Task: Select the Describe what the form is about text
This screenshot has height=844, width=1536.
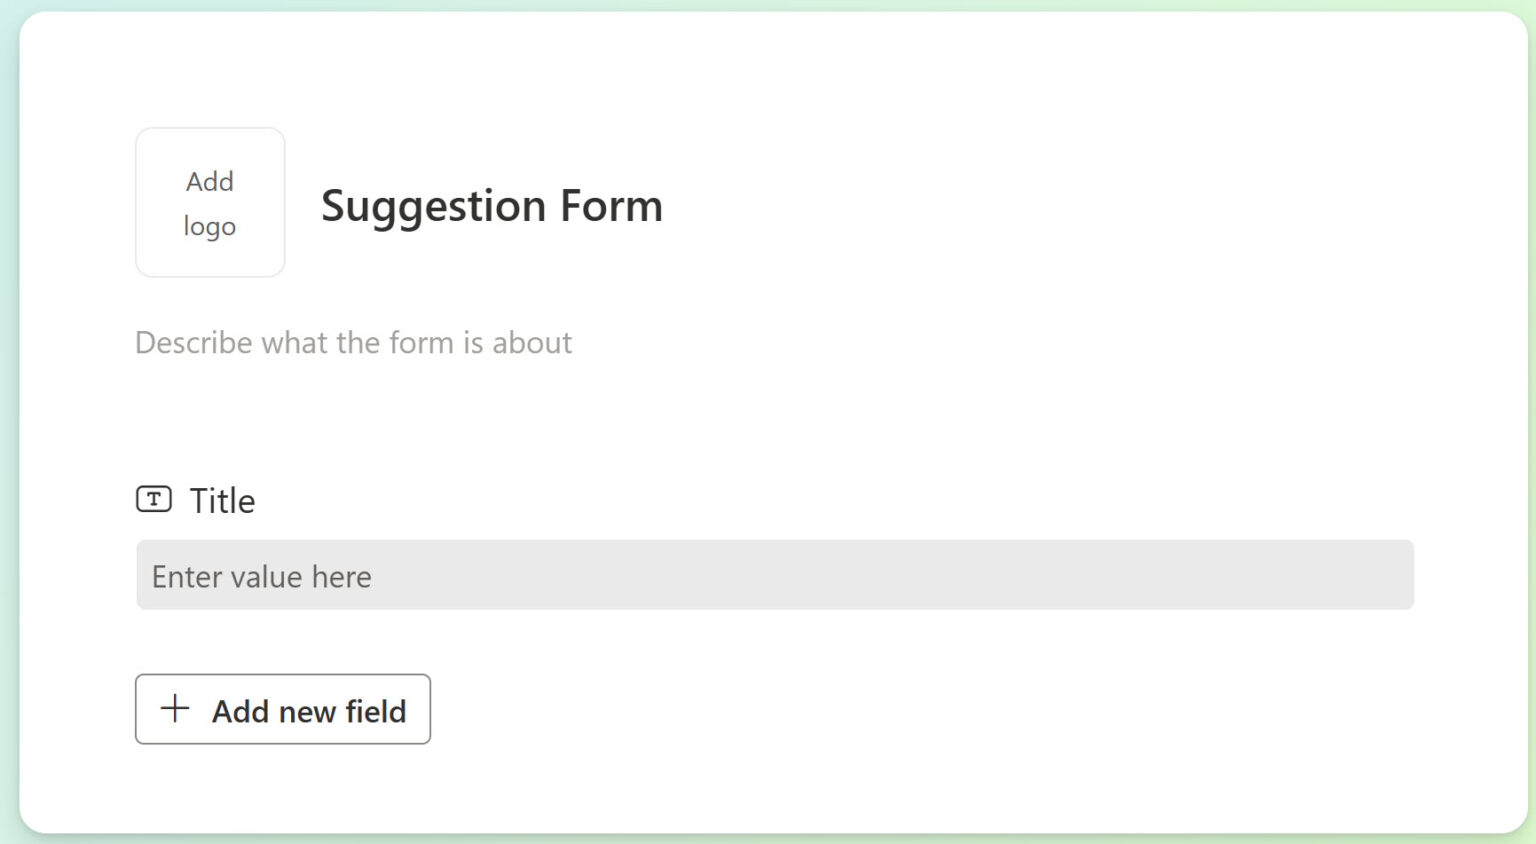Action: tap(353, 342)
